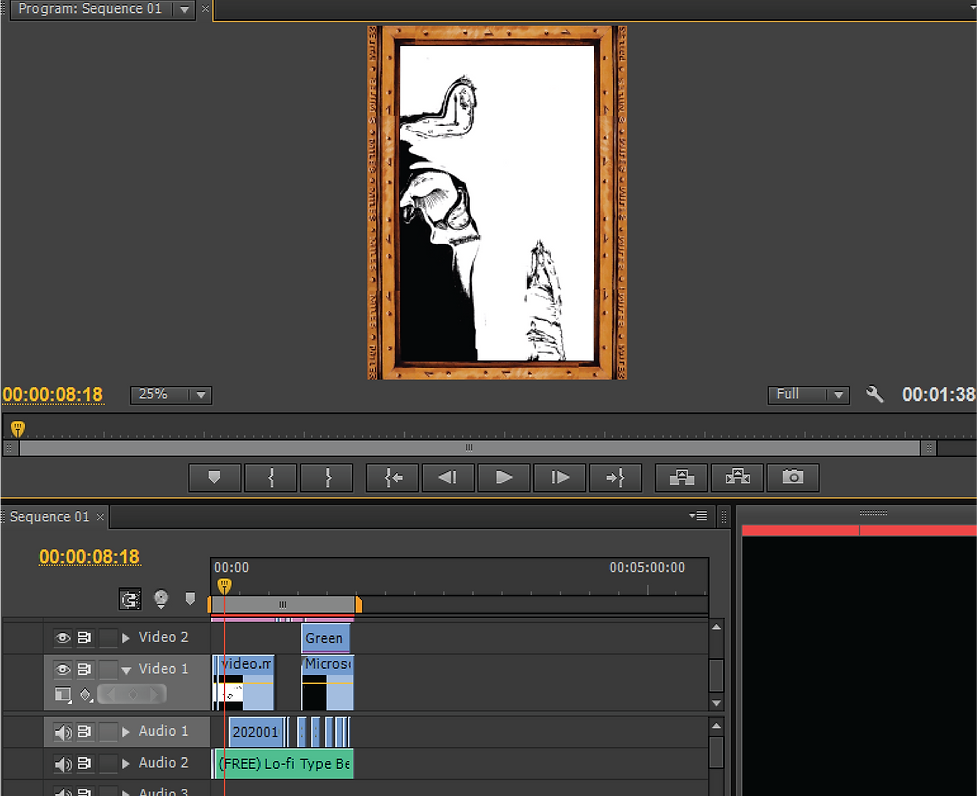Click Program monitor zoom scroll bar

(469, 447)
